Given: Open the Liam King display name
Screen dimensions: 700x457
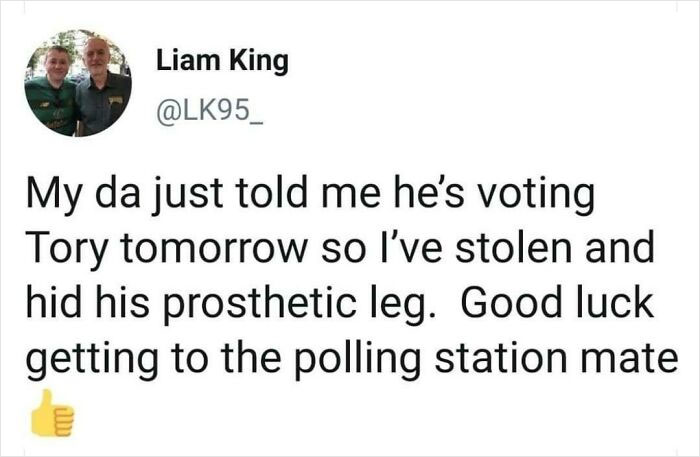Looking at the screenshot, I should pos(222,62).
